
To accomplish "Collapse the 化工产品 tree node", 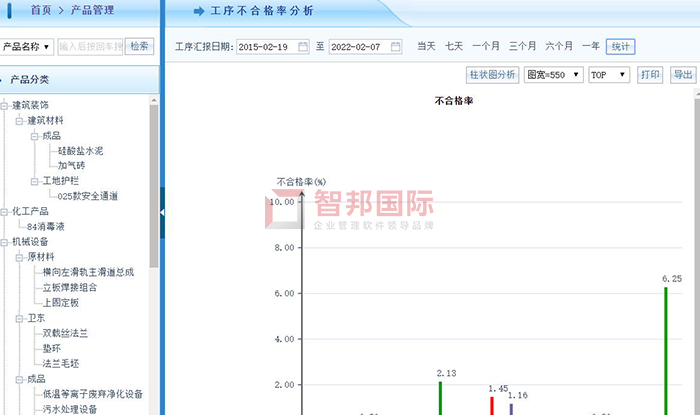I will pos(4,212).
